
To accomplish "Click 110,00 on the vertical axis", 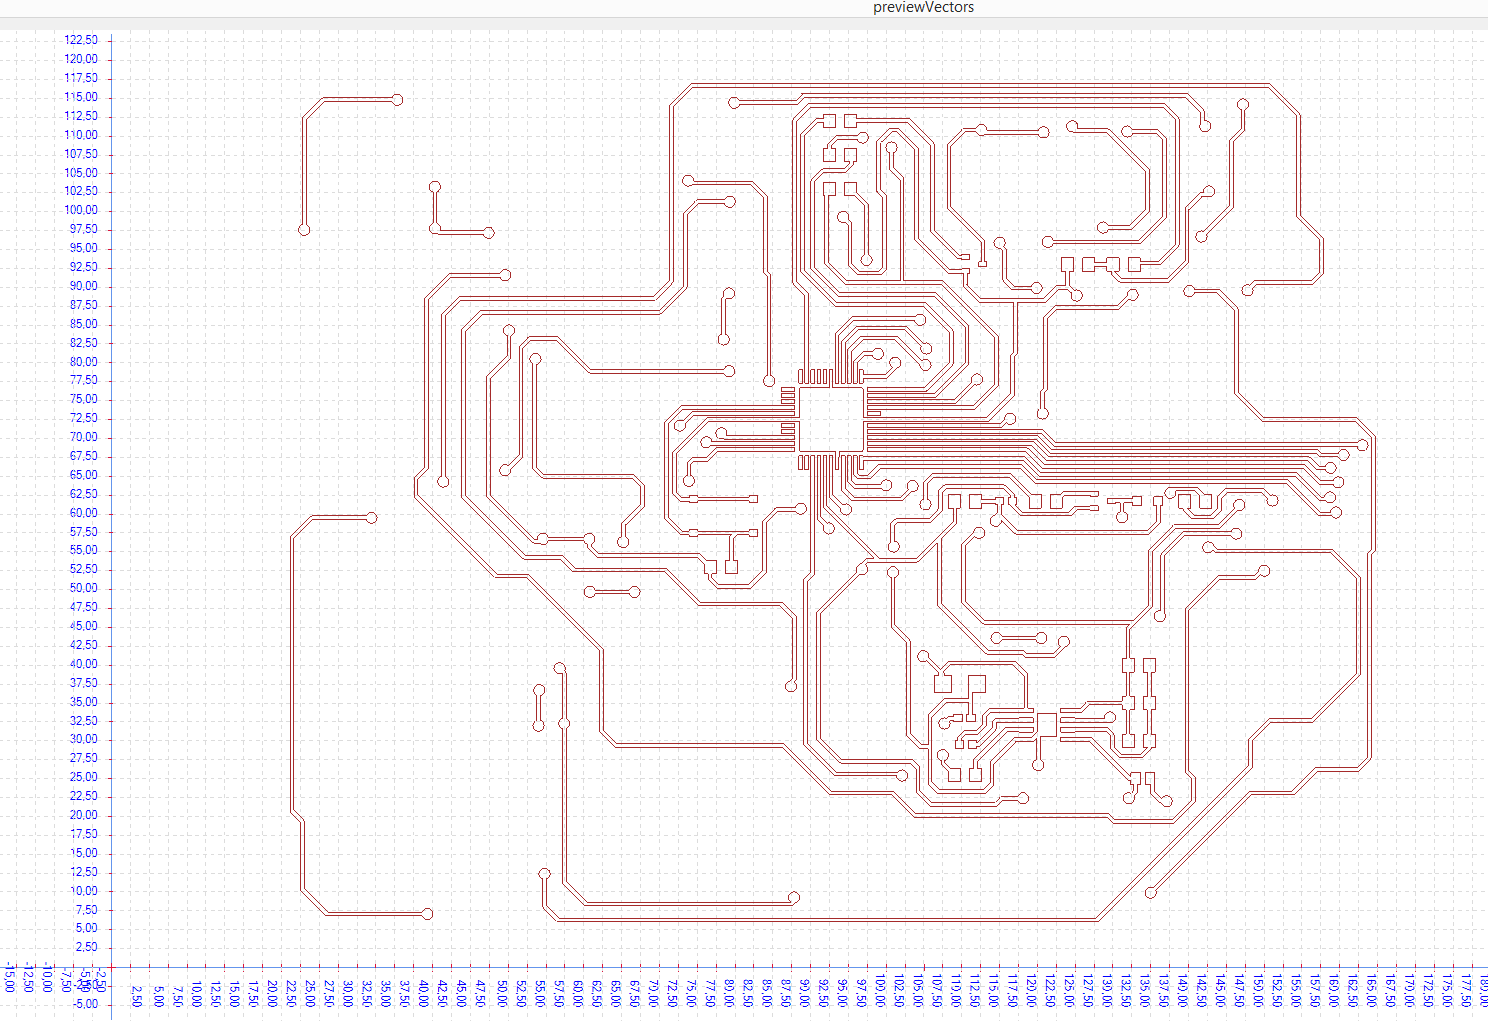I will 81,135.
